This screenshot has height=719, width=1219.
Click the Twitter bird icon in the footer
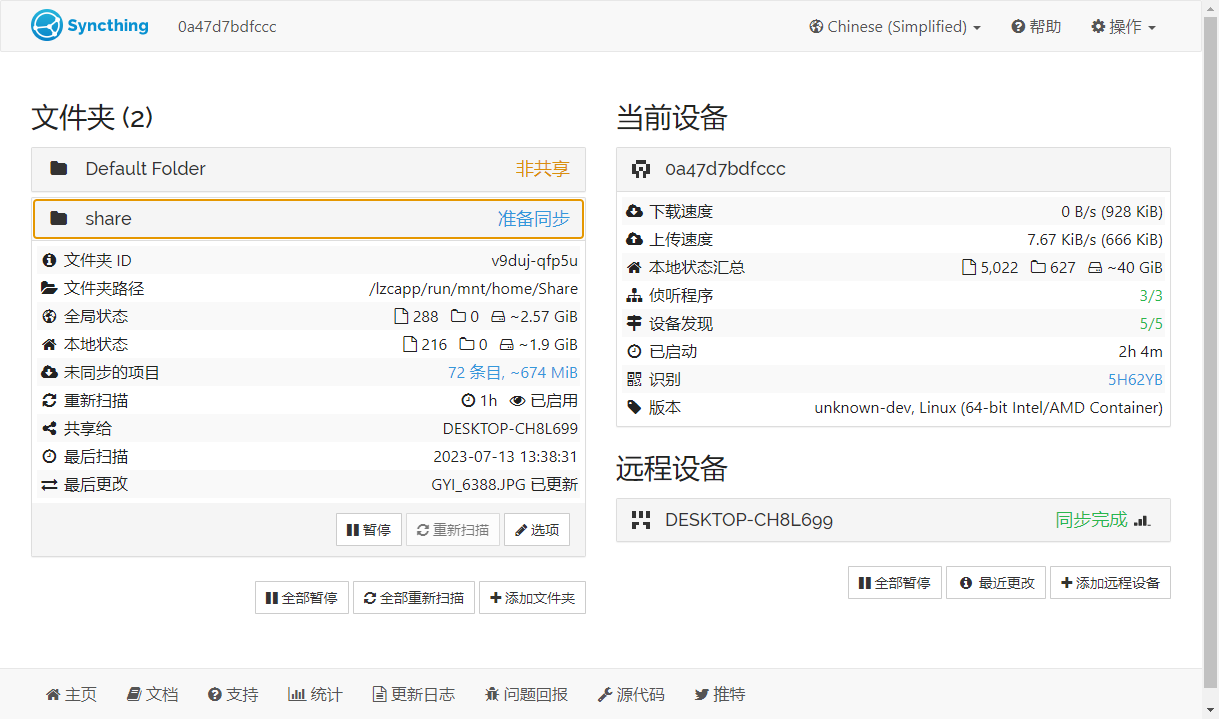702,694
